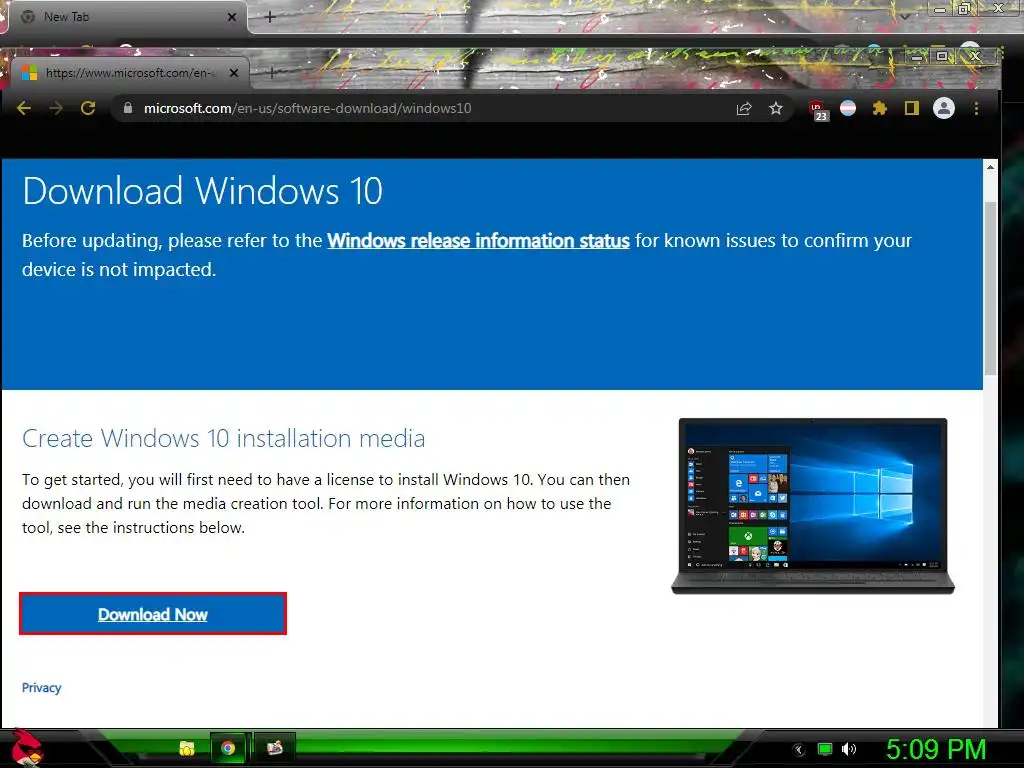The width and height of the screenshot is (1024, 768).
Task: Click the striped round extension icon
Action: pos(848,108)
